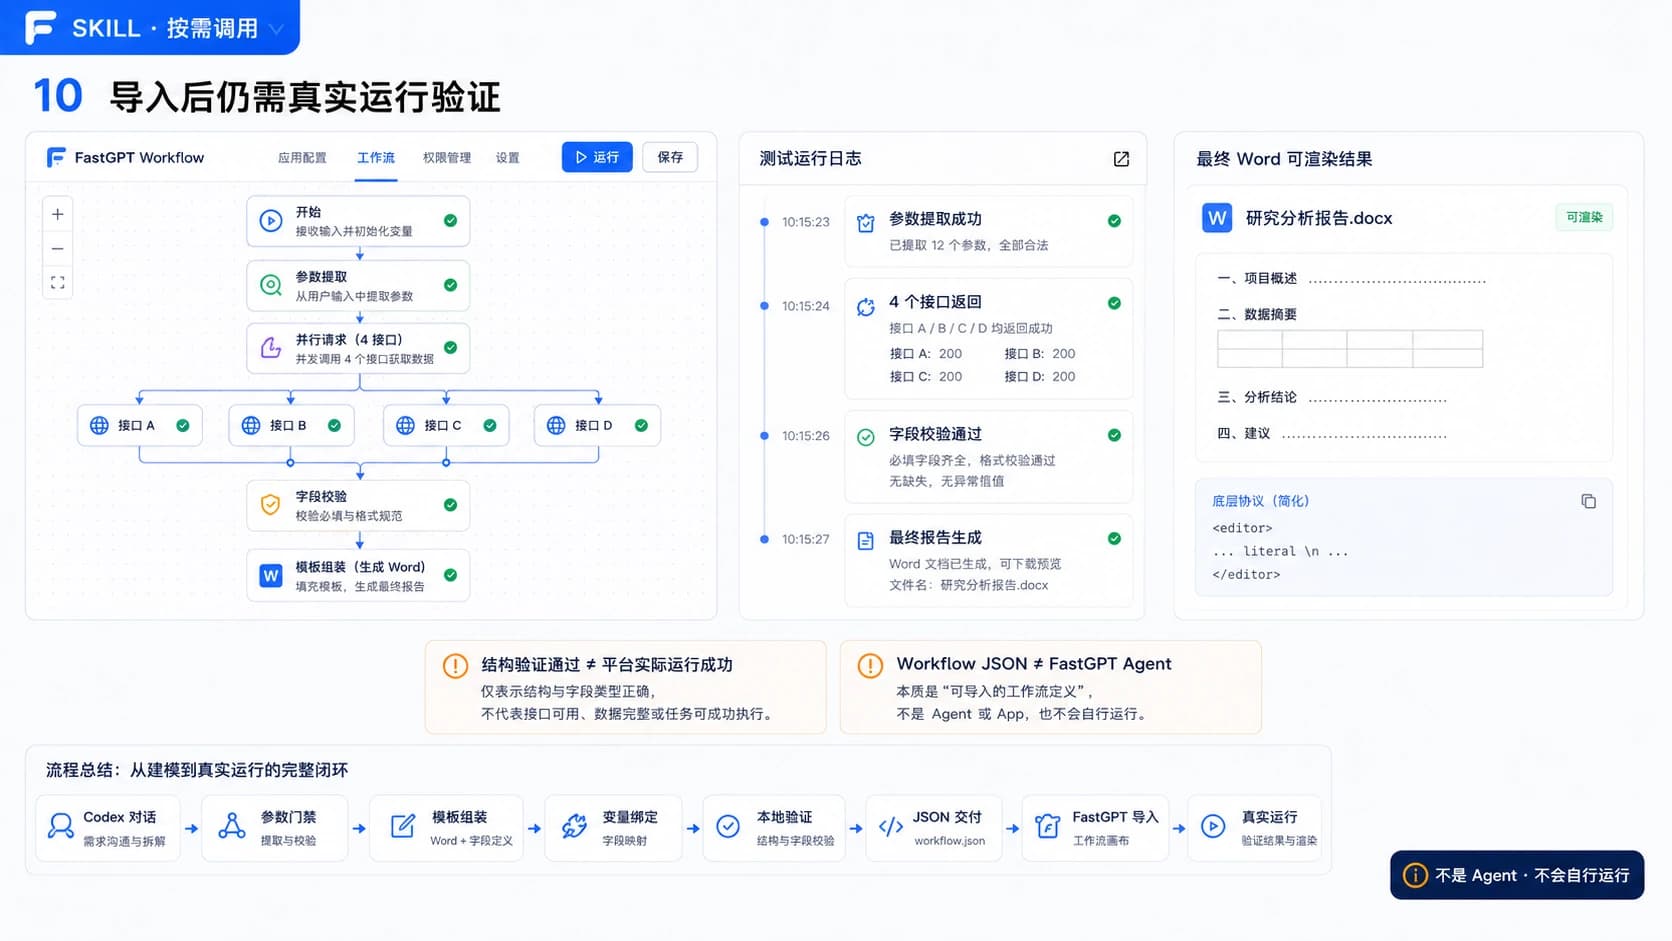1672x941 pixels.
Task: Zoom in the workflow canvas with plus
Action: click(58, 214)
